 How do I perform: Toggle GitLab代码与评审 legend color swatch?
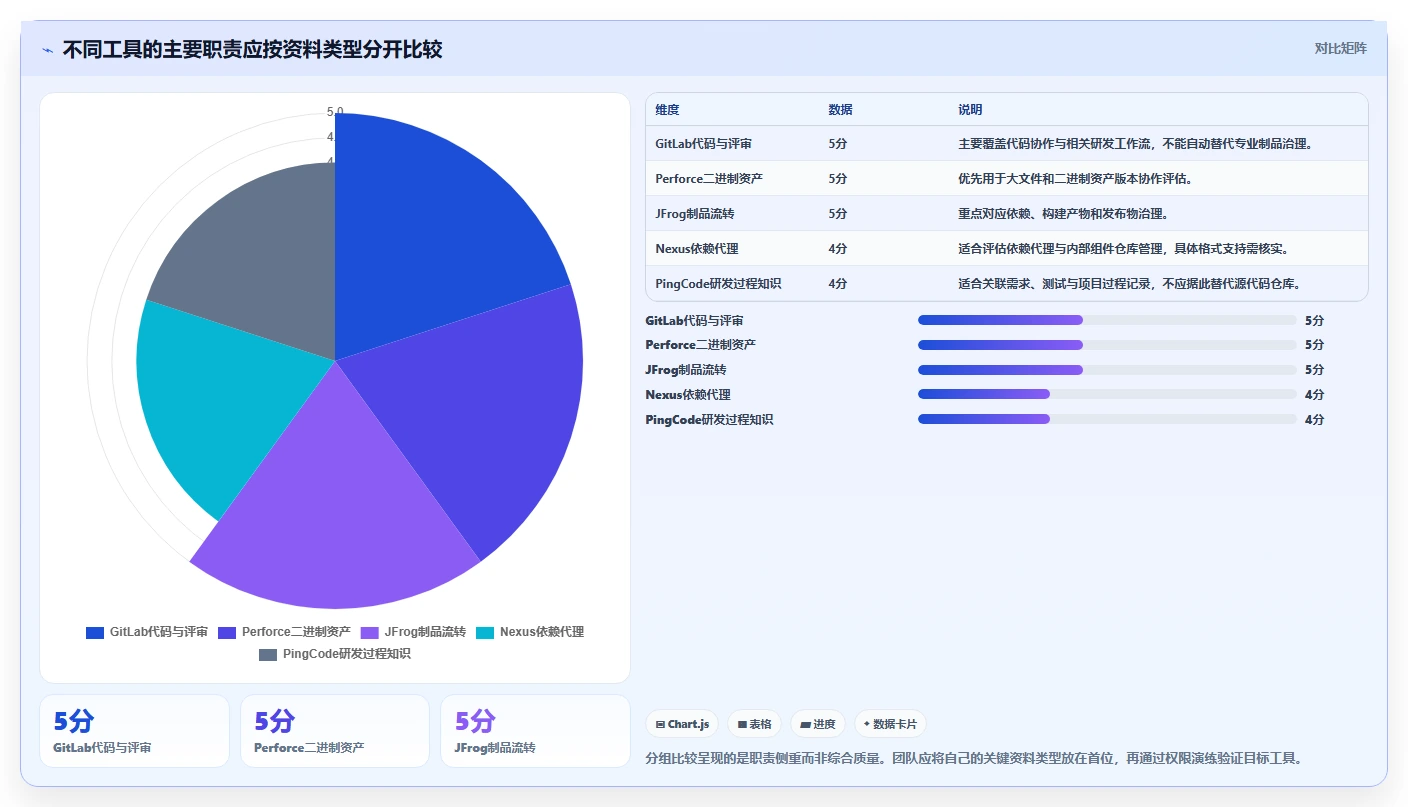95,632
